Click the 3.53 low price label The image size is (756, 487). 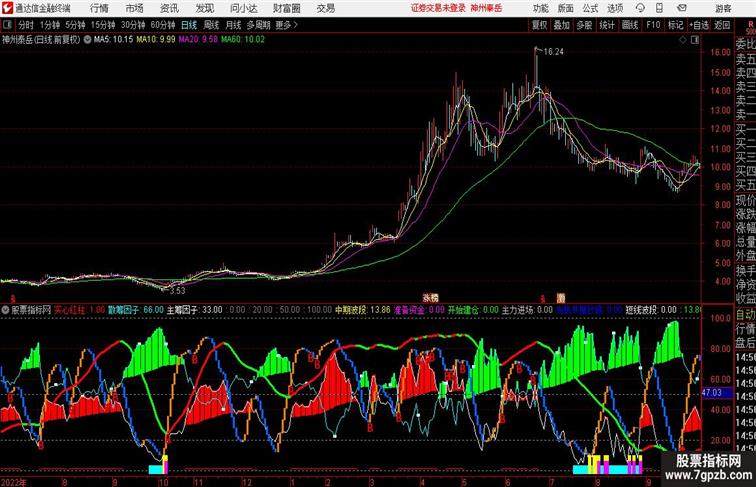pos(177,290)
